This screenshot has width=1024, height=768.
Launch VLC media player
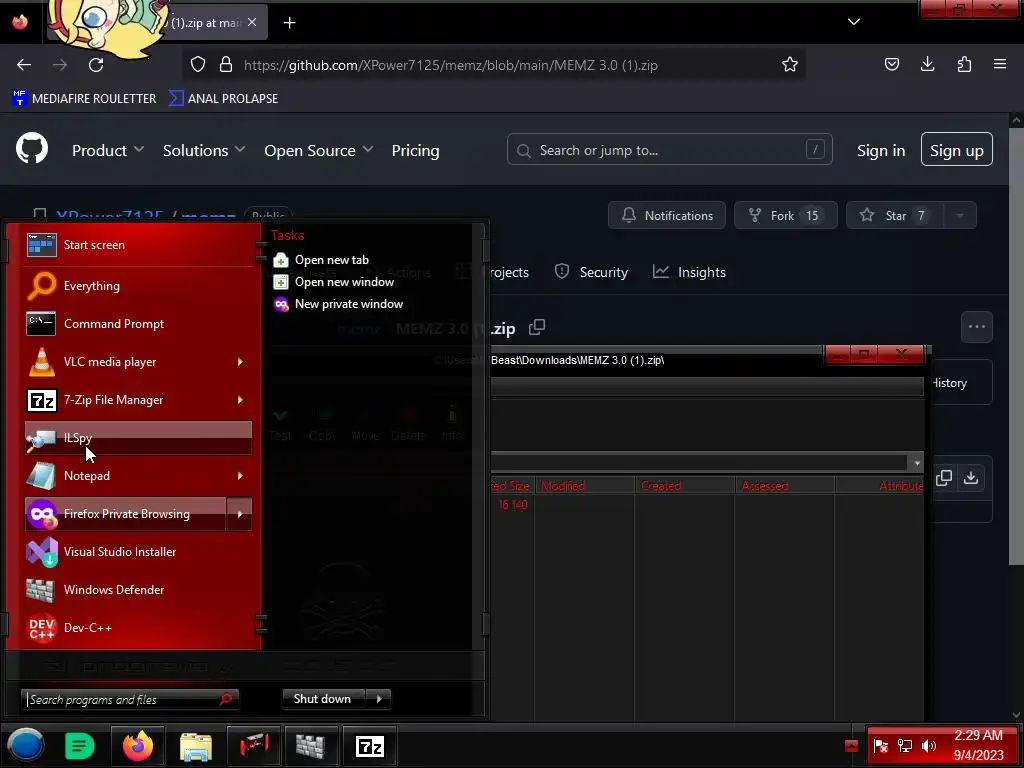pos(126,362)
